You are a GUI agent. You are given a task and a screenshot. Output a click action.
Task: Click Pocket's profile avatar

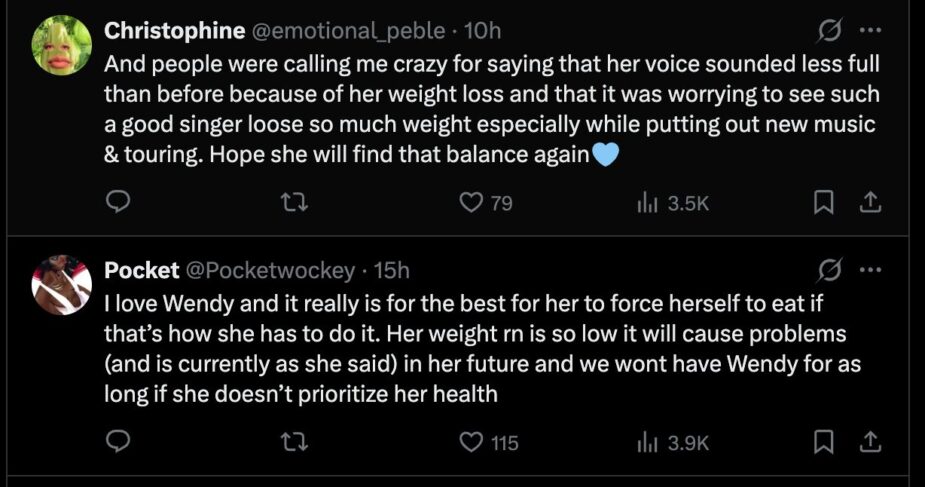point(62,283)
